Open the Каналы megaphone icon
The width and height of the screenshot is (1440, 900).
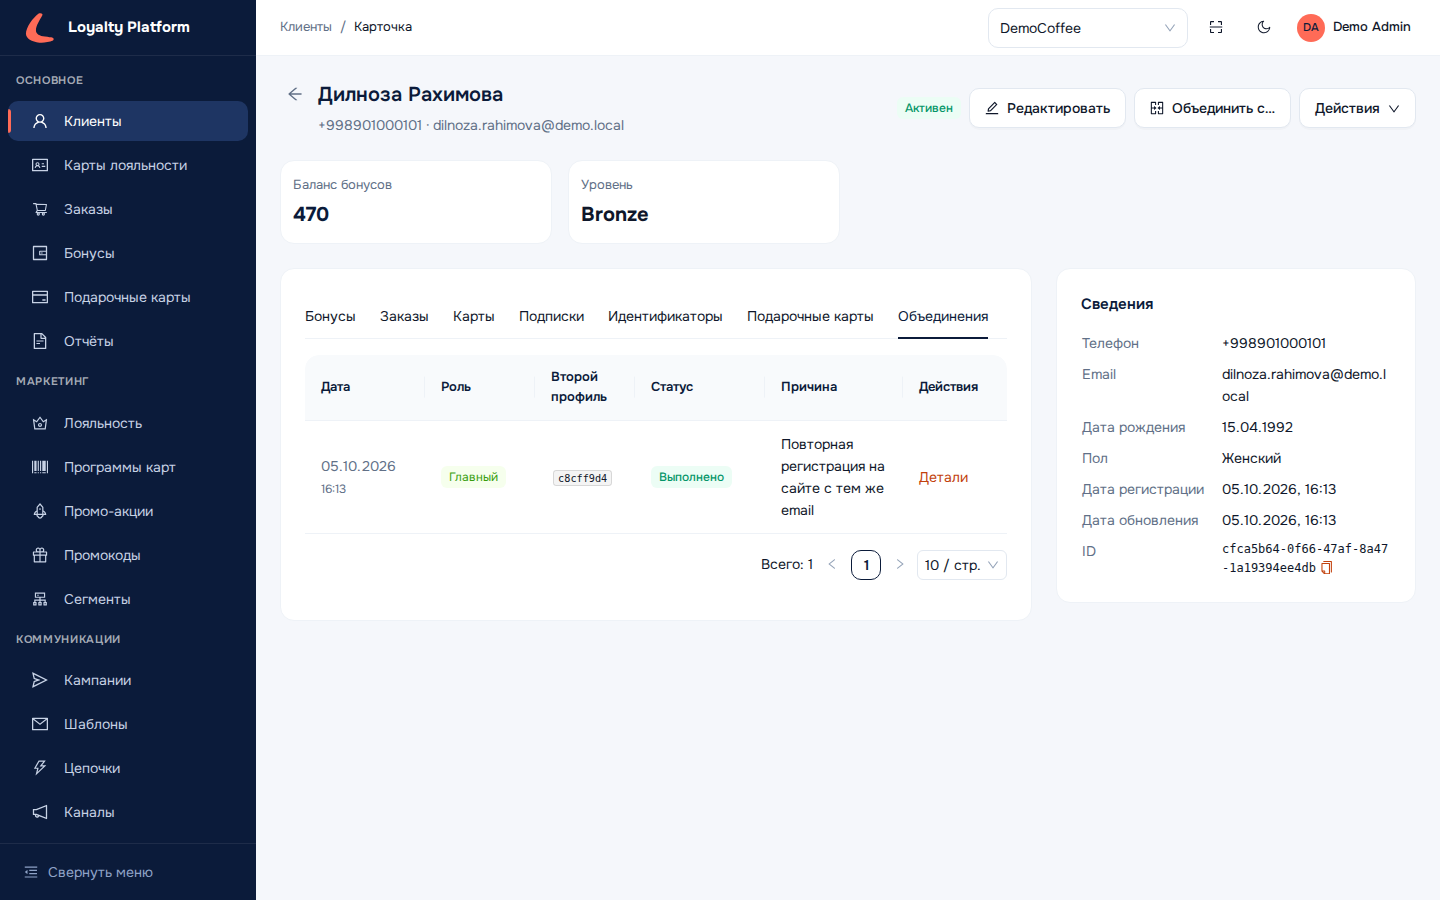tap(40, 812)
